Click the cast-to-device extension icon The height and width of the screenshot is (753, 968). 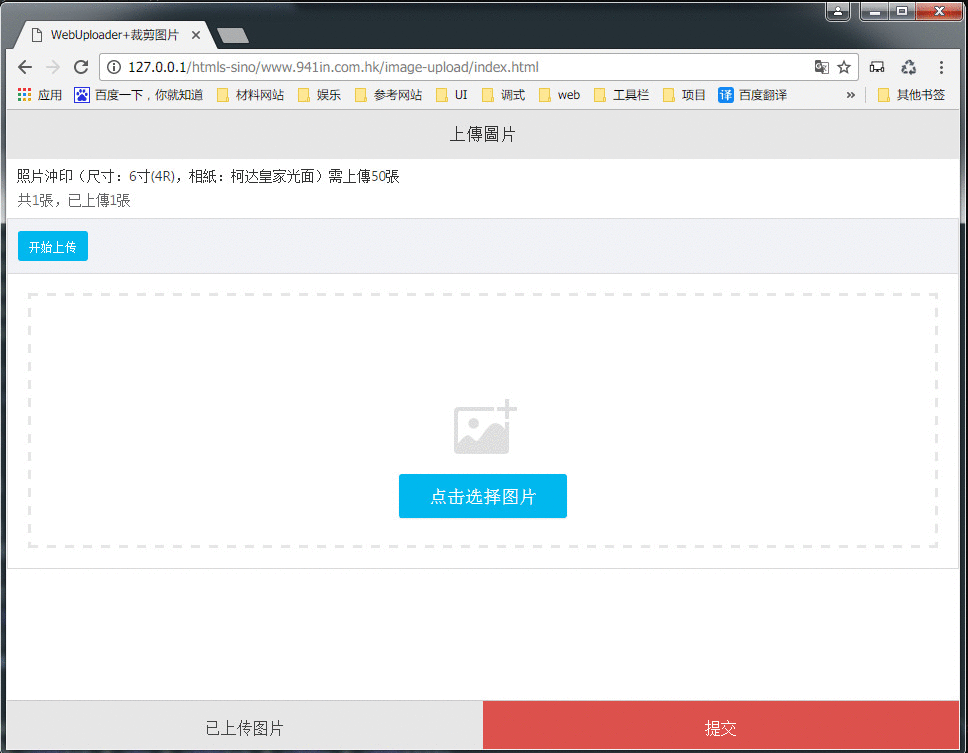coord(877,66)
